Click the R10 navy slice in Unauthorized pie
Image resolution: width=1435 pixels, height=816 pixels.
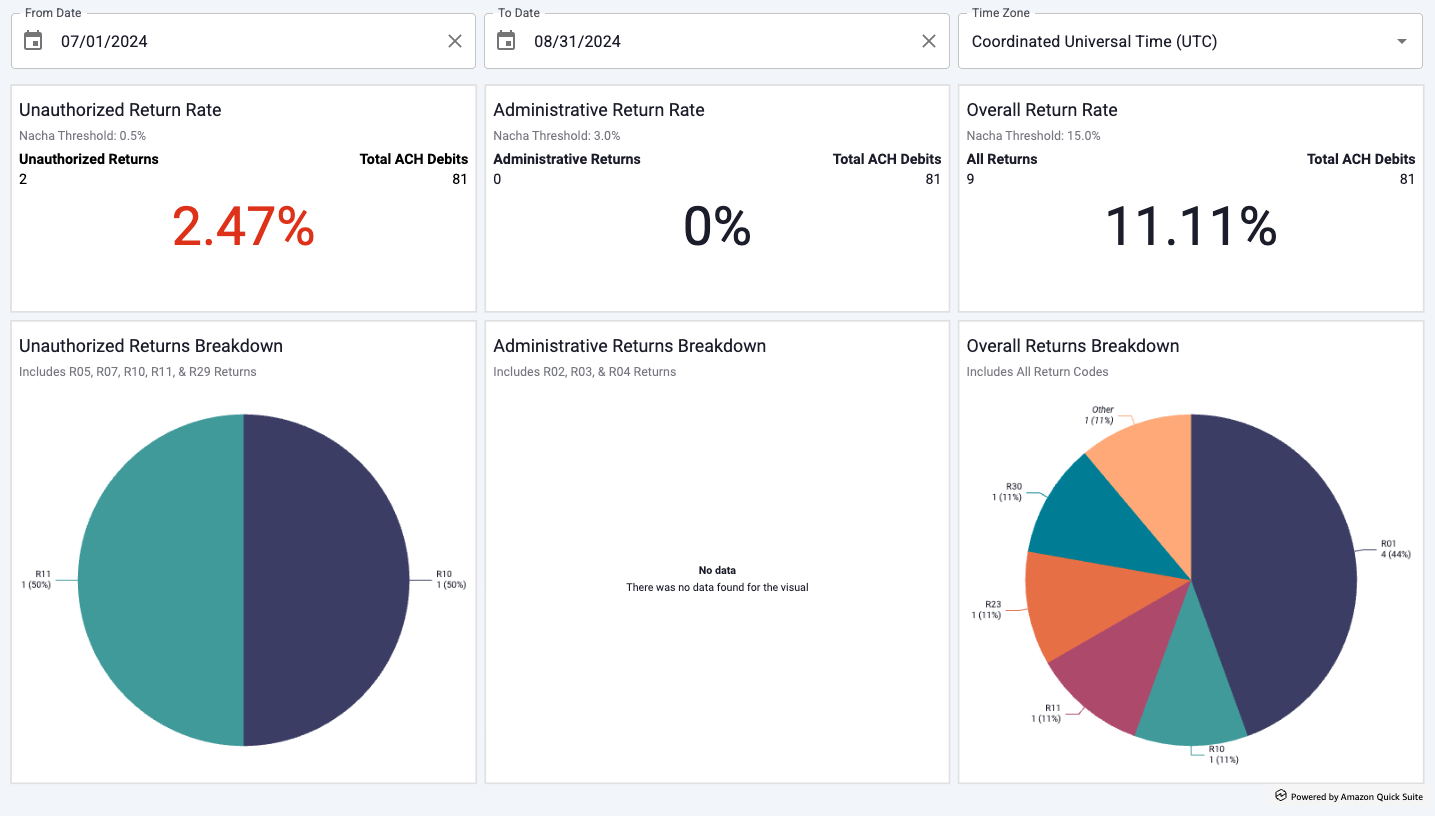327,580
